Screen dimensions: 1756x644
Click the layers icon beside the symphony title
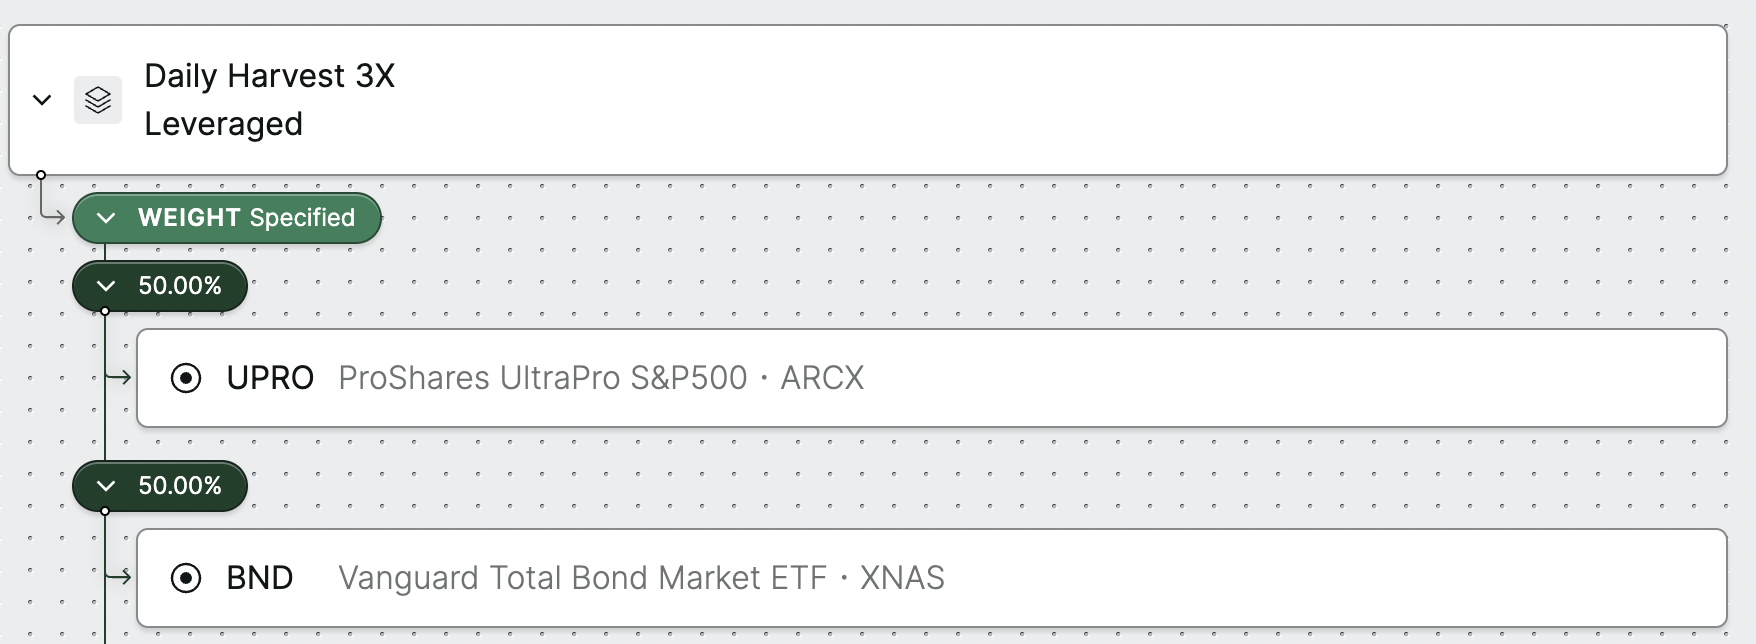(98, 100)
